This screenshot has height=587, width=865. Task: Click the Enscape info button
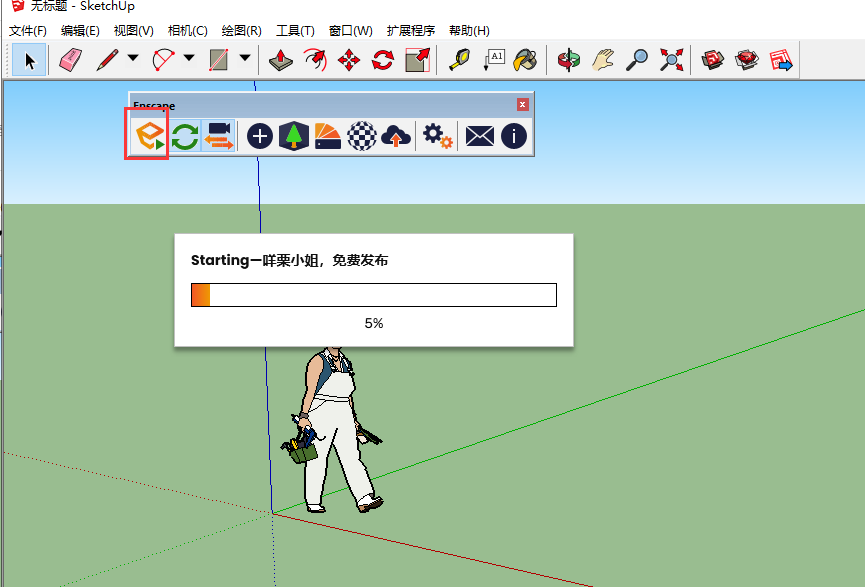coord(512,136)
